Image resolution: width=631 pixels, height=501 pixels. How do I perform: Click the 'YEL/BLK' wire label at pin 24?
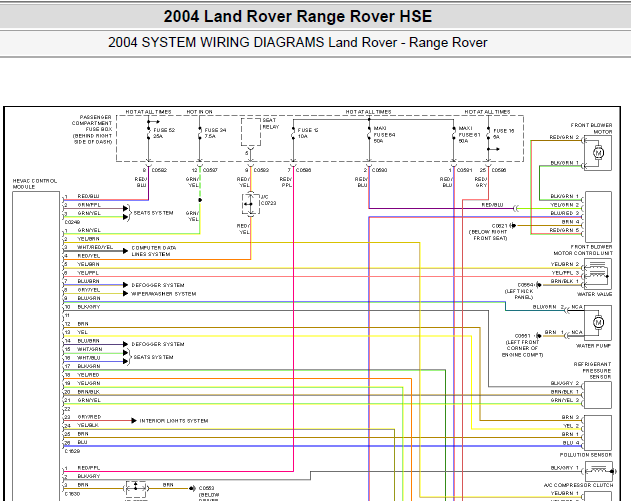click(88, 425)
